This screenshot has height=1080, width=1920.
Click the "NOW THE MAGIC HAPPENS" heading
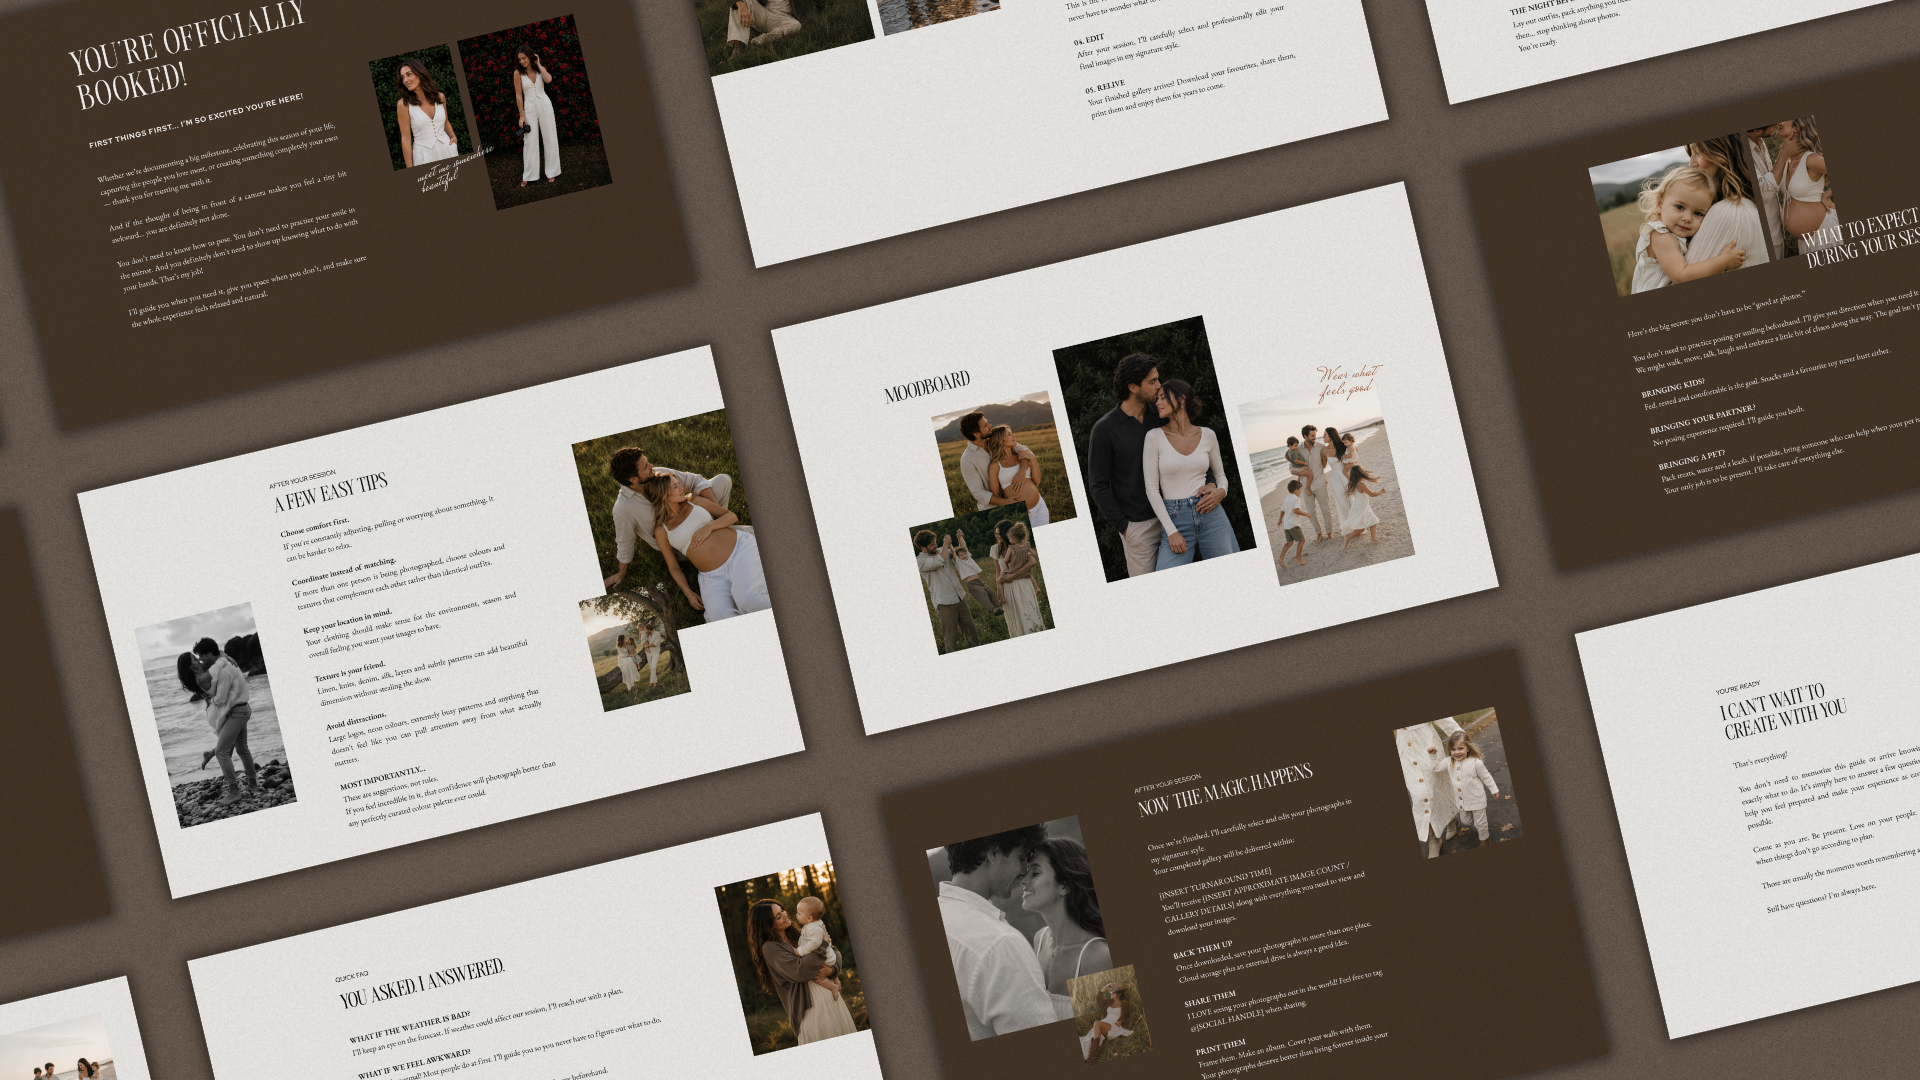coord(1225,789)
